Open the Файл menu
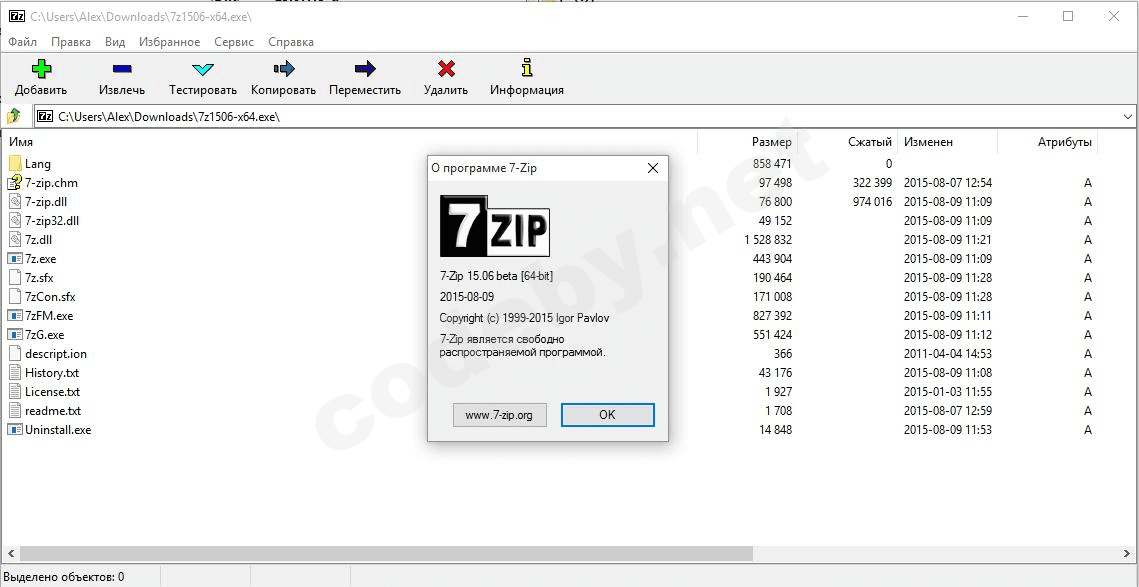 tap(23, 42)
